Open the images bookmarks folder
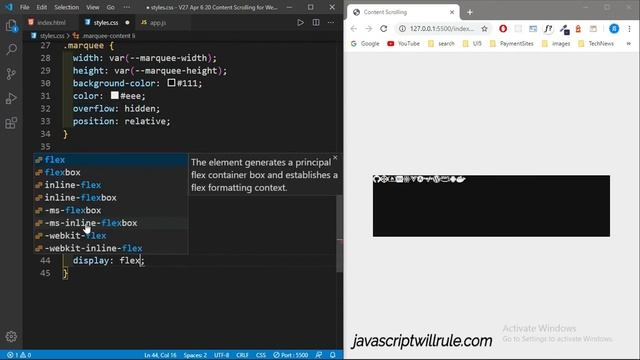 [556, 44]
